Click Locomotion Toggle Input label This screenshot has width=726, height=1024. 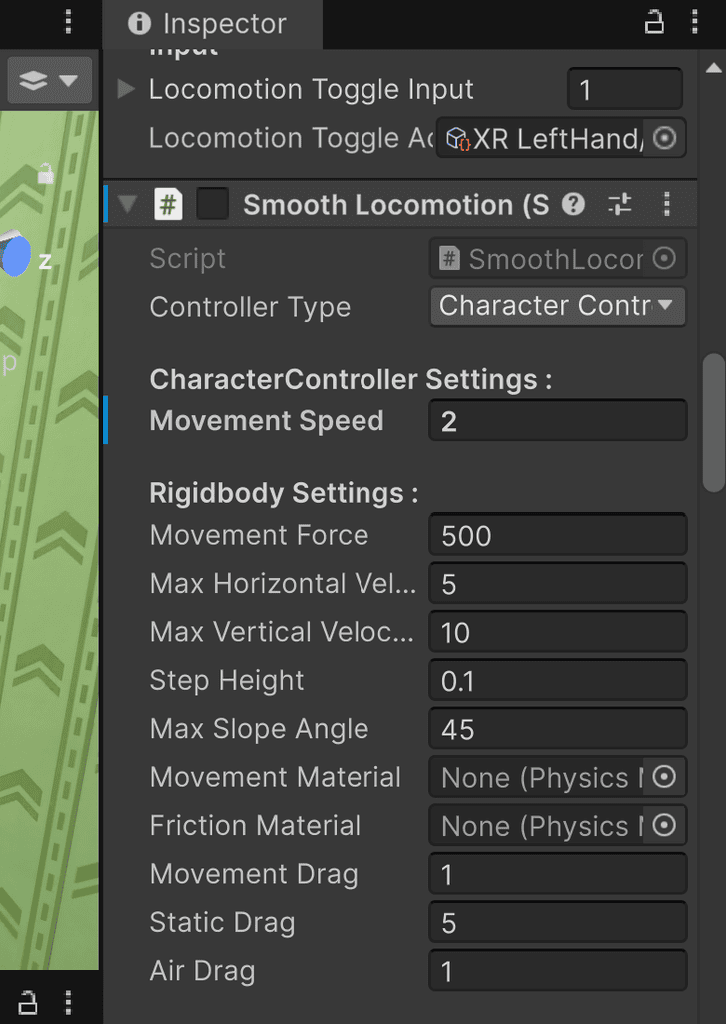point(311,89)
